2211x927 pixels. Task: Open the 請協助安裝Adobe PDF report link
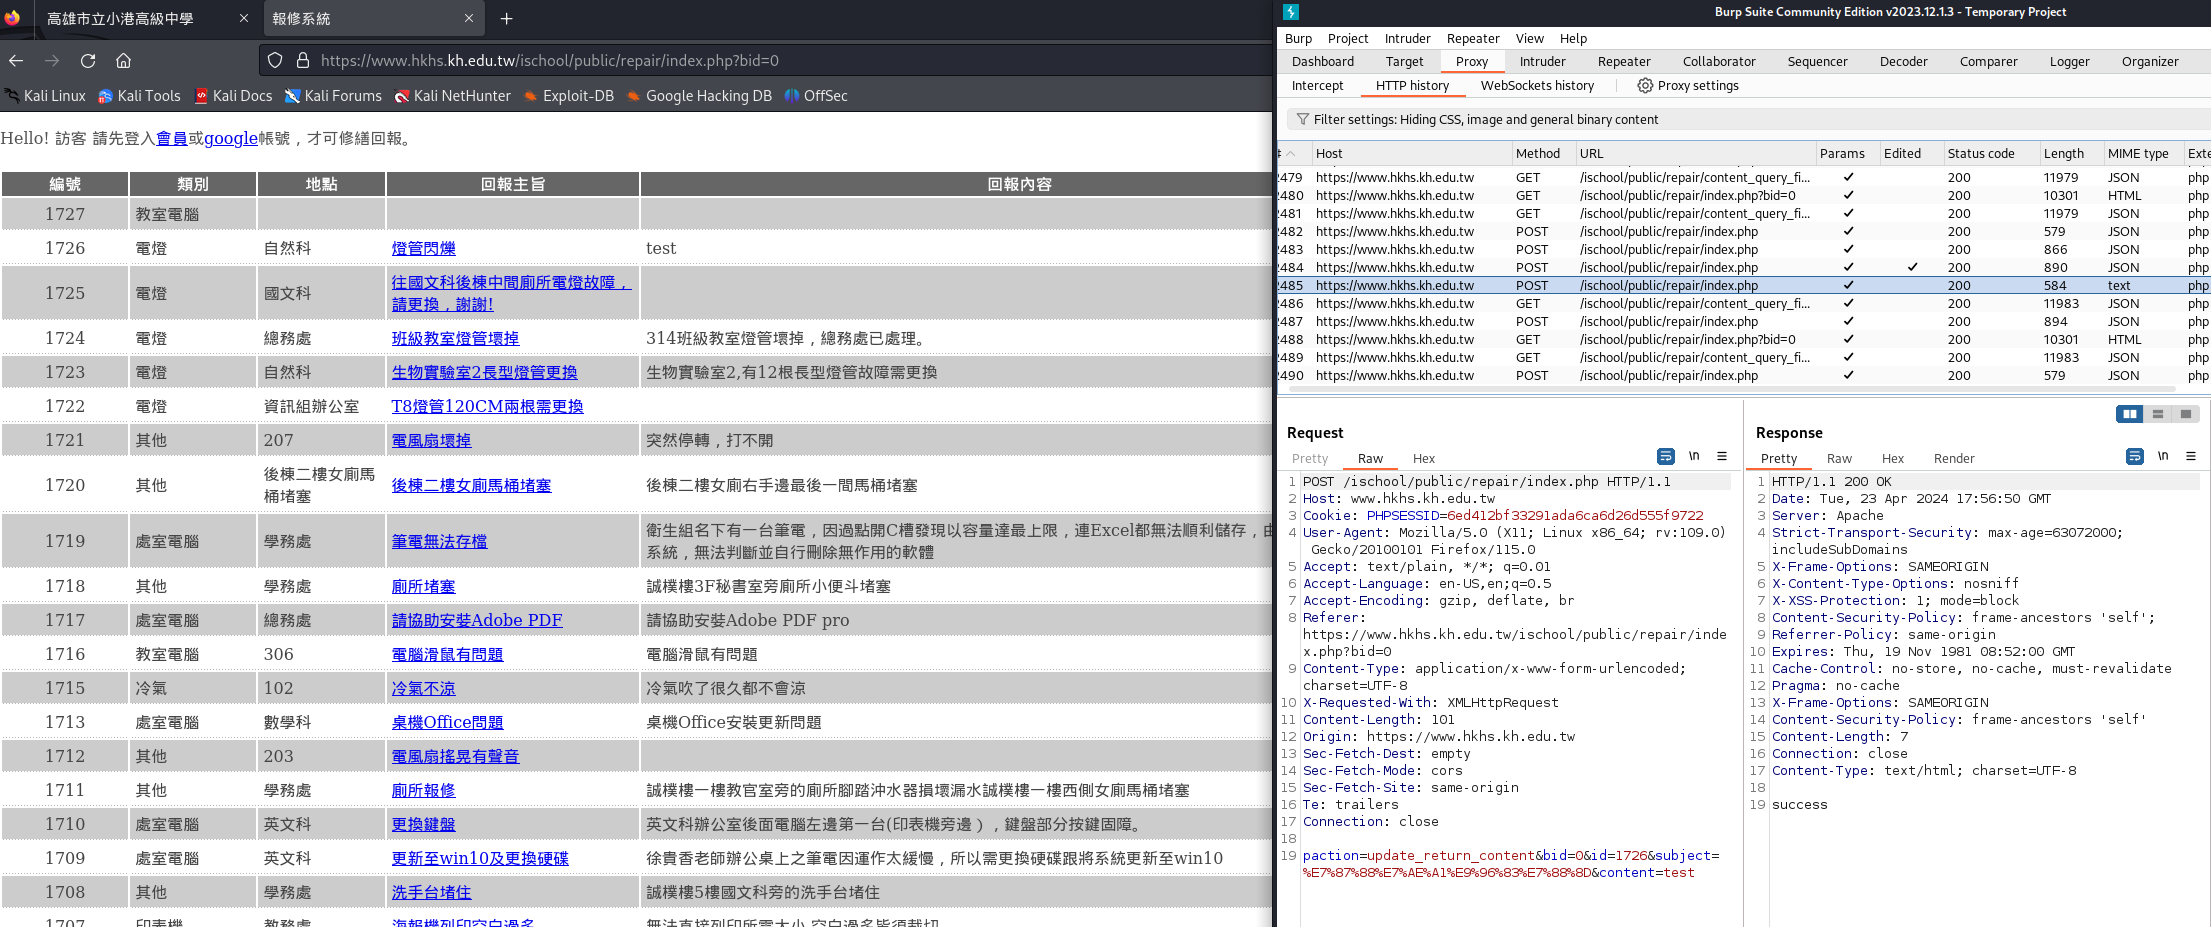pyautogui.click(x=477, y=620)
